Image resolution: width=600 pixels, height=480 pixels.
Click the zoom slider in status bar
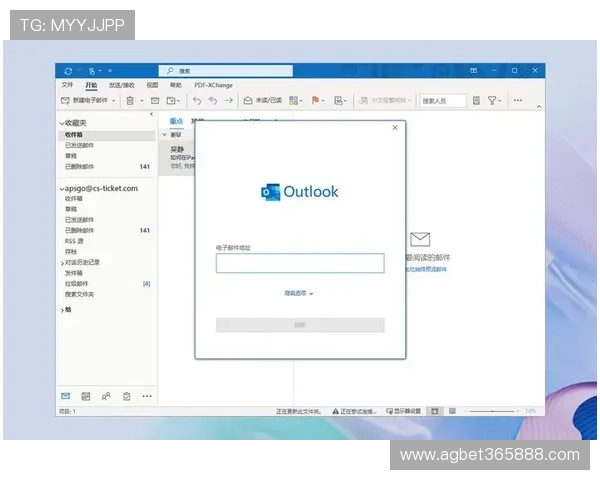[493, 411]
